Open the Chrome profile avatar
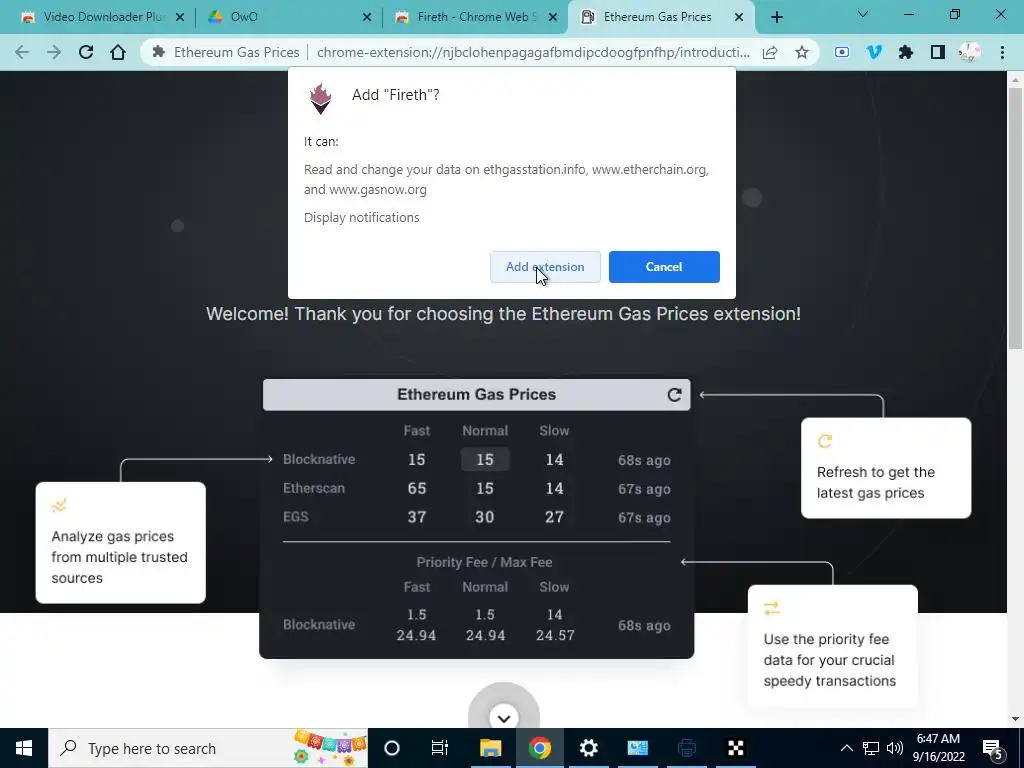The image size is (1024, 768). click(970, 52)
